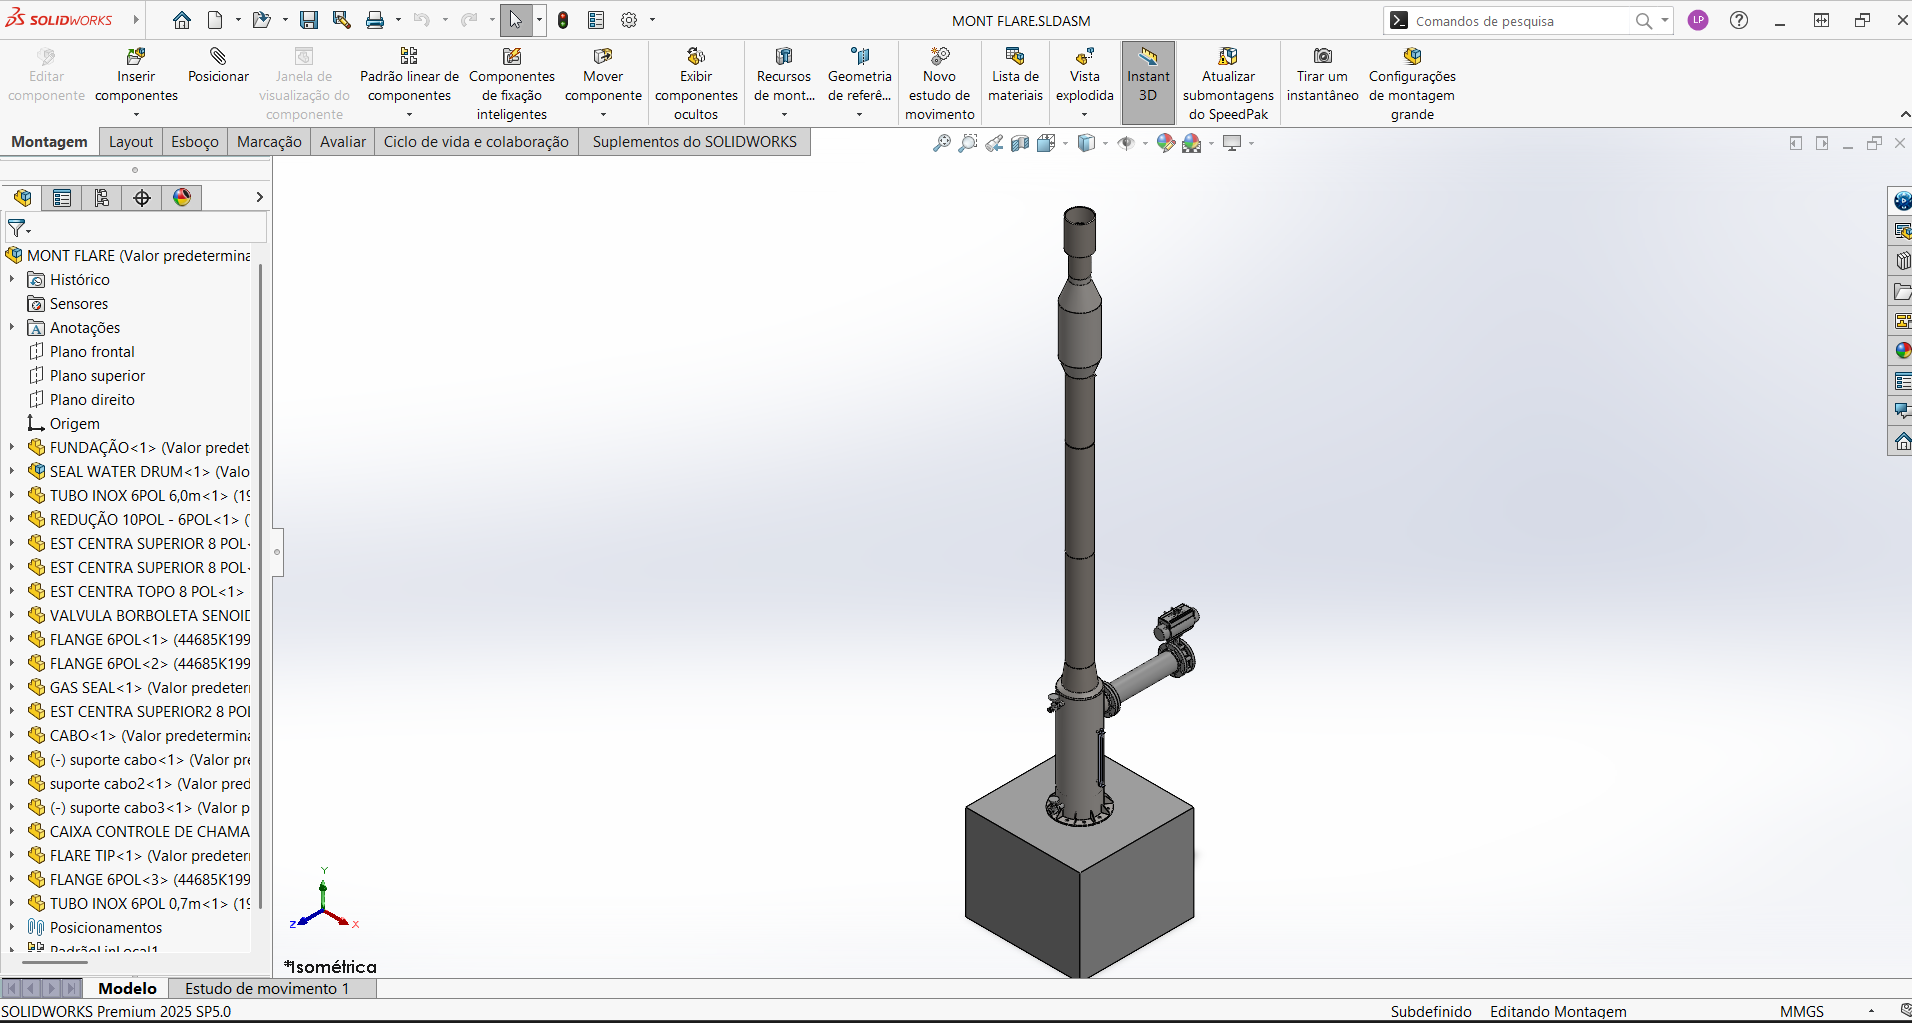The height and width of the screenshot is (1023, 1912).
Task: Select VALVULA BORBOLETA component in tree
Action: click(x=150, y=615)
